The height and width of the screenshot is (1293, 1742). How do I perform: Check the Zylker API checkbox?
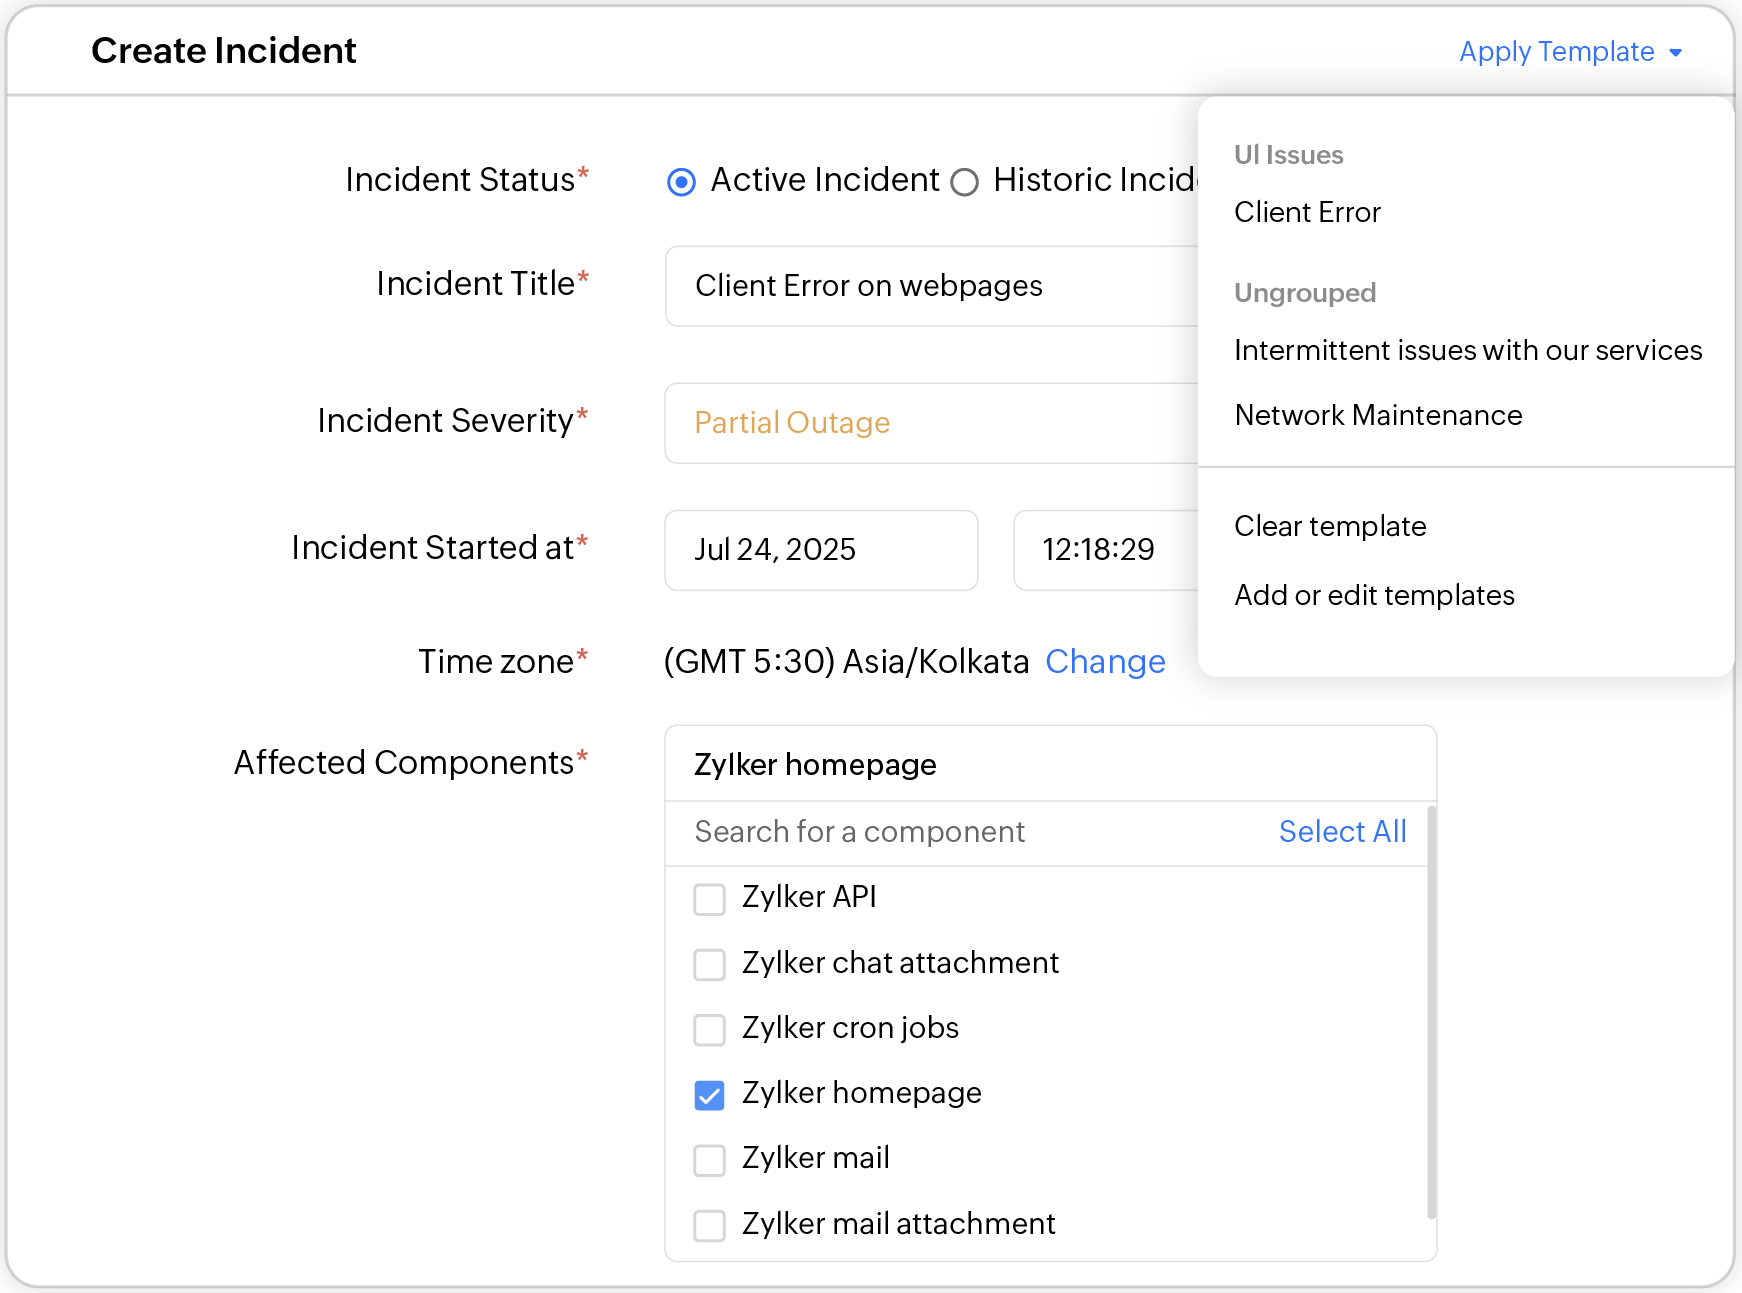coord(709,899)
